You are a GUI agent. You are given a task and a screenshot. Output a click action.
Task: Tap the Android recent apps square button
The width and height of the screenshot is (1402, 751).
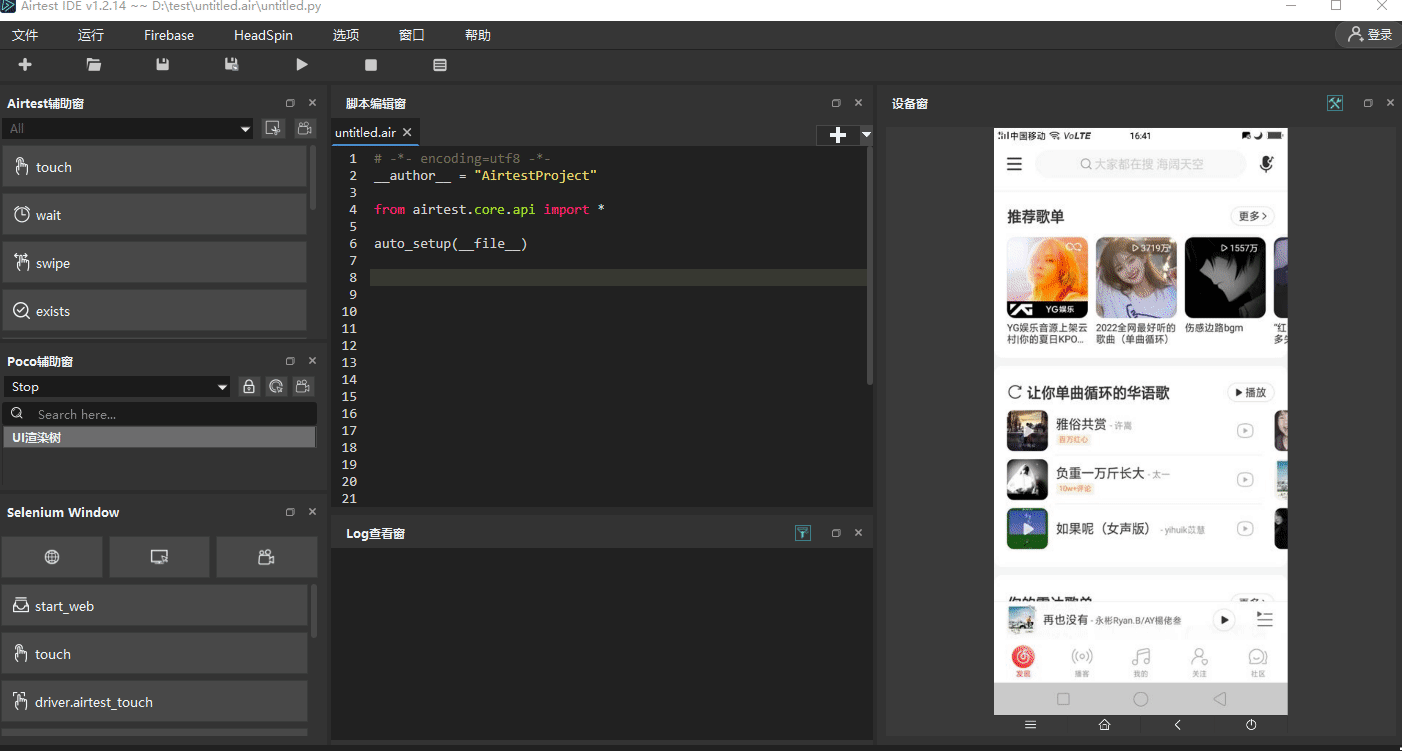(1063, 699)
